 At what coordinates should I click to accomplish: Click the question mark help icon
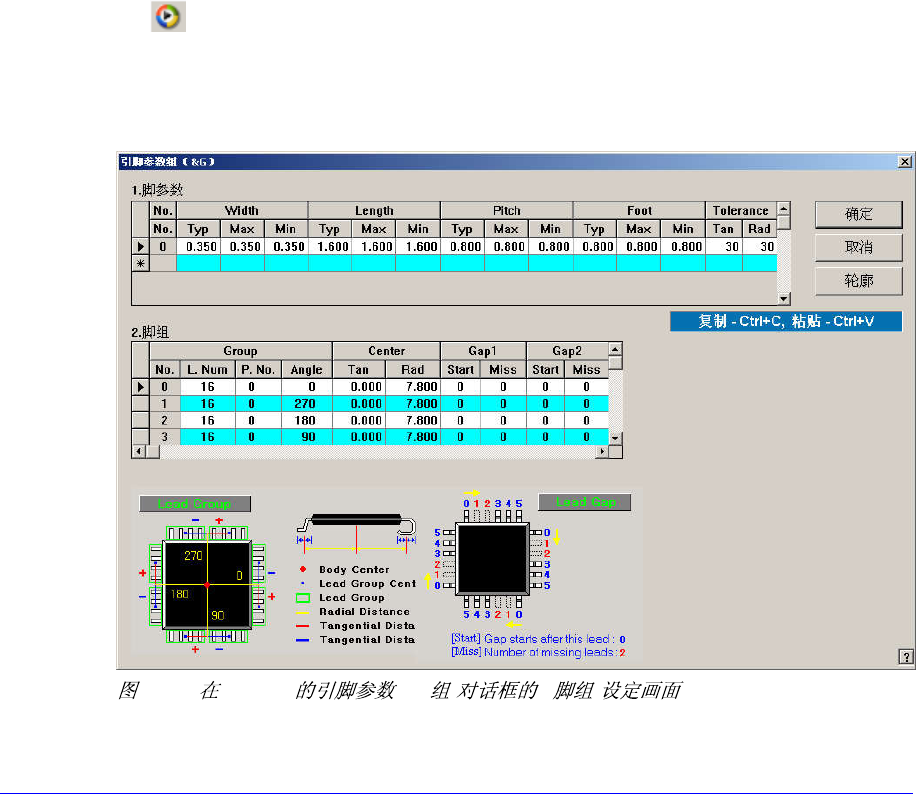click(x=905, y=657)
